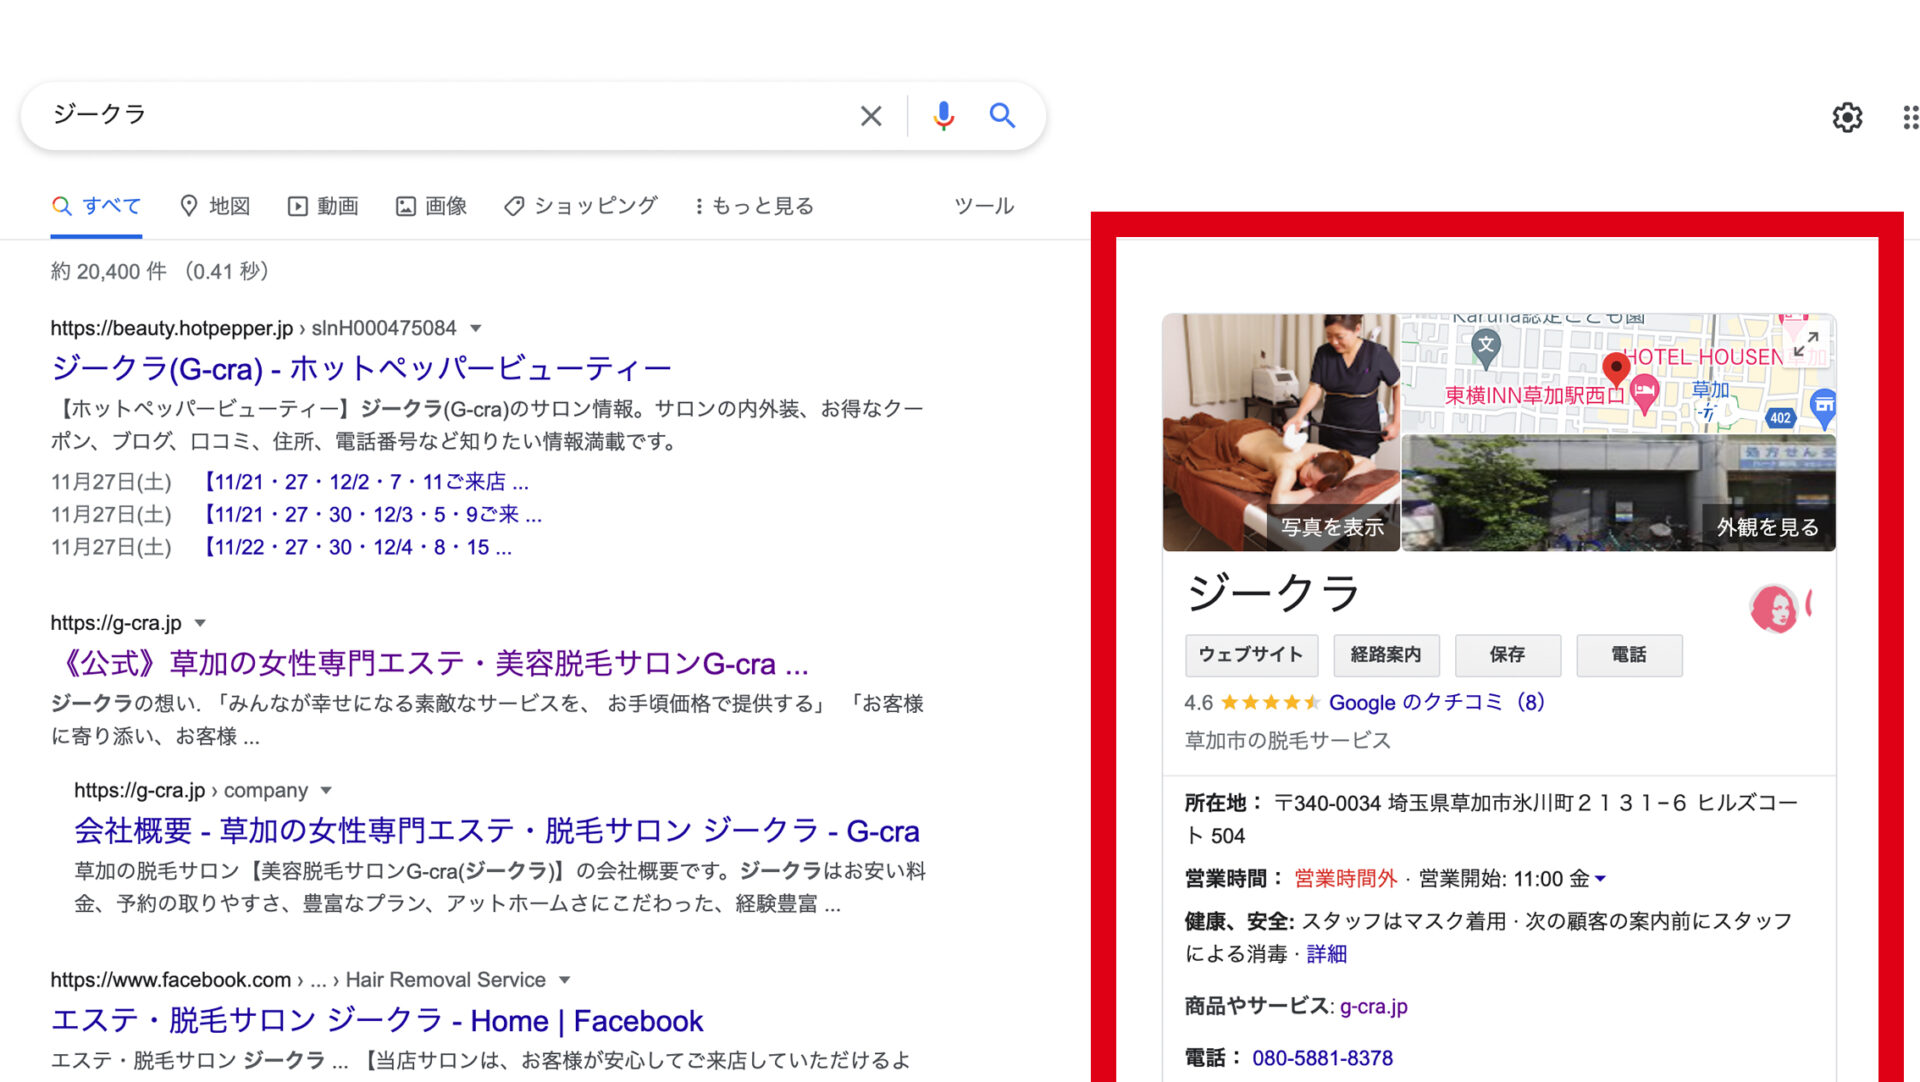Click the map thumbnail in the panel
Viewport: 1920px width, 1082px height.
tap(1618, 373)
